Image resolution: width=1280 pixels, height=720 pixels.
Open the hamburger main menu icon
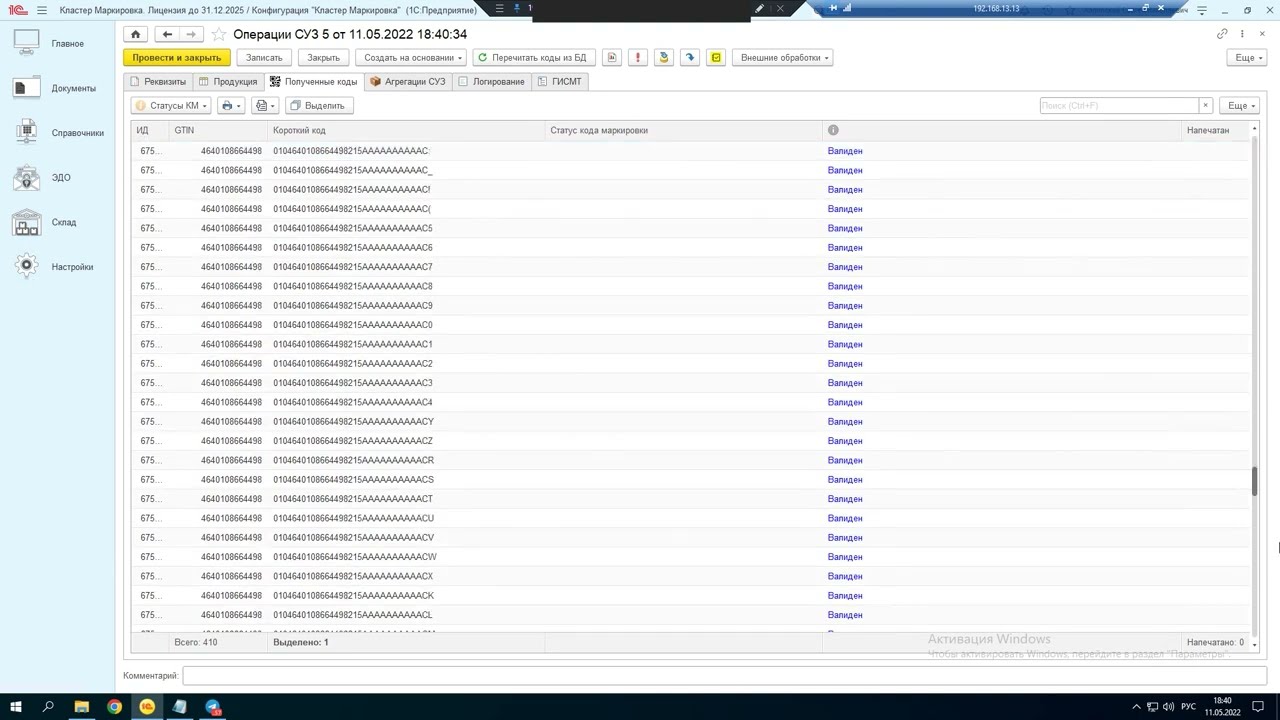tap(42, 10)
